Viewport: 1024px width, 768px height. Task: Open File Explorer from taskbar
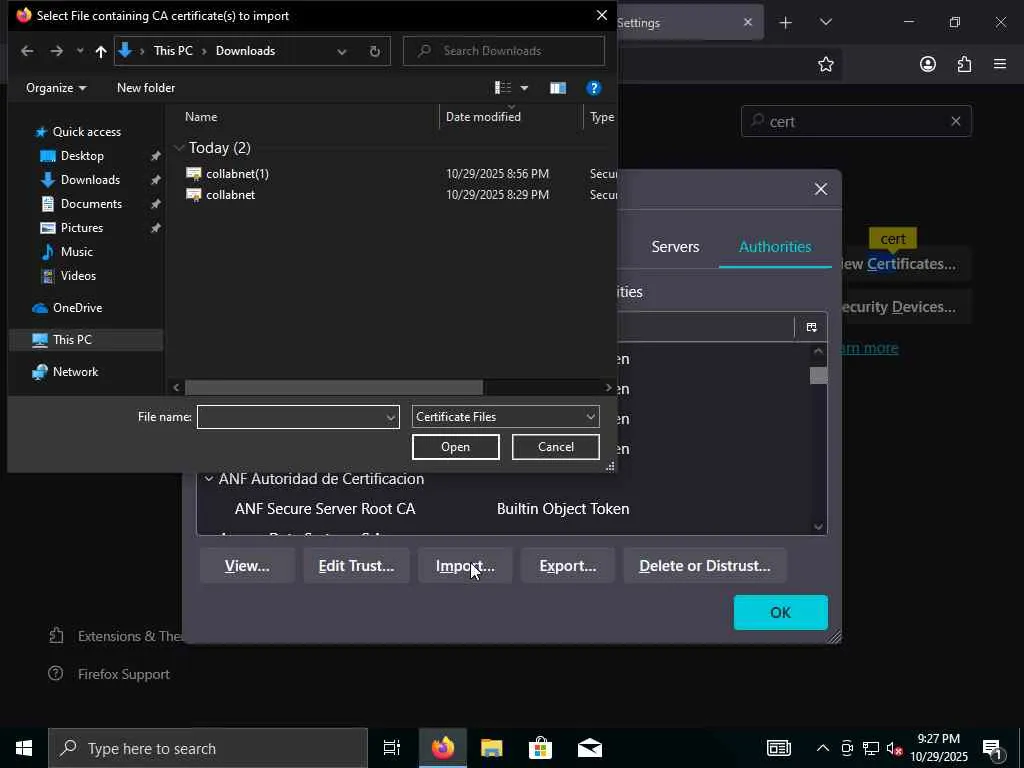(491, 748)
